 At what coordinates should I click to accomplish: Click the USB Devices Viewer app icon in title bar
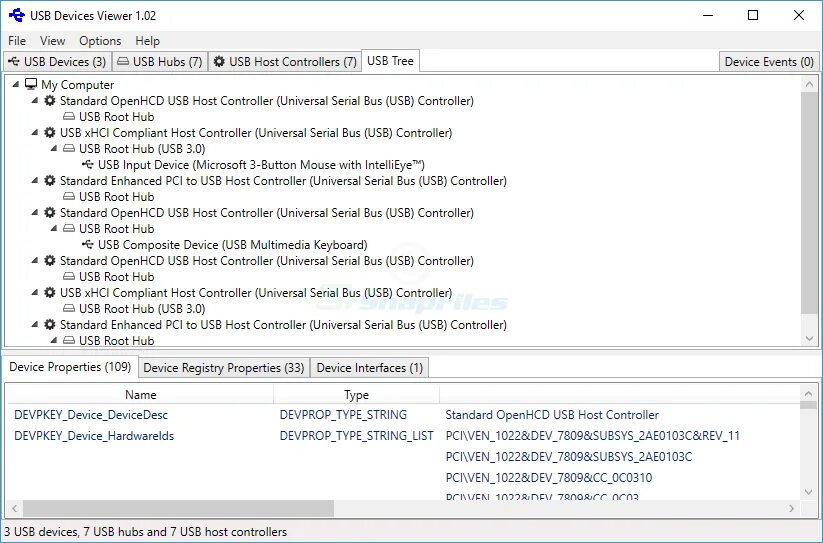16,15
